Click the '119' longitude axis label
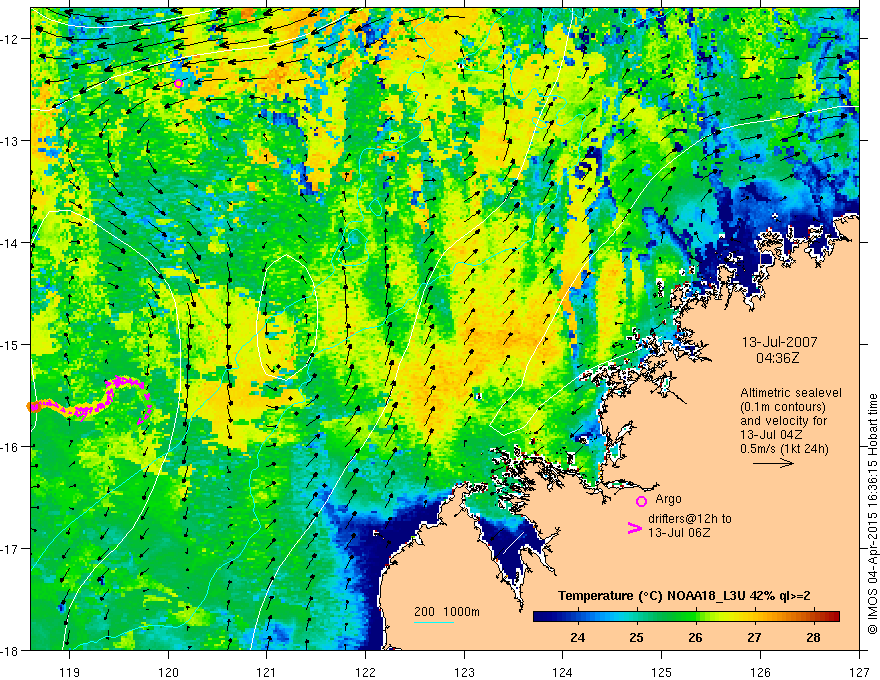Viewport: 880px width, 680px height. [70, 672]
